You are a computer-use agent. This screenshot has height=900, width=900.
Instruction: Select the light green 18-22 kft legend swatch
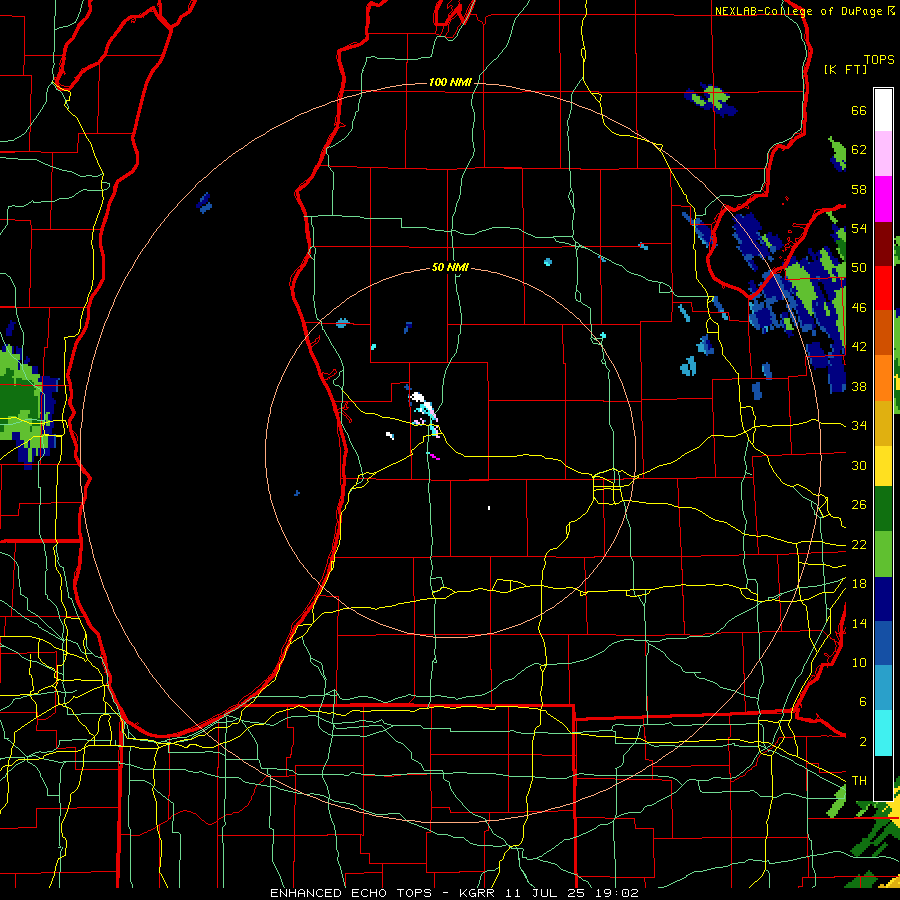coord(883,554)
